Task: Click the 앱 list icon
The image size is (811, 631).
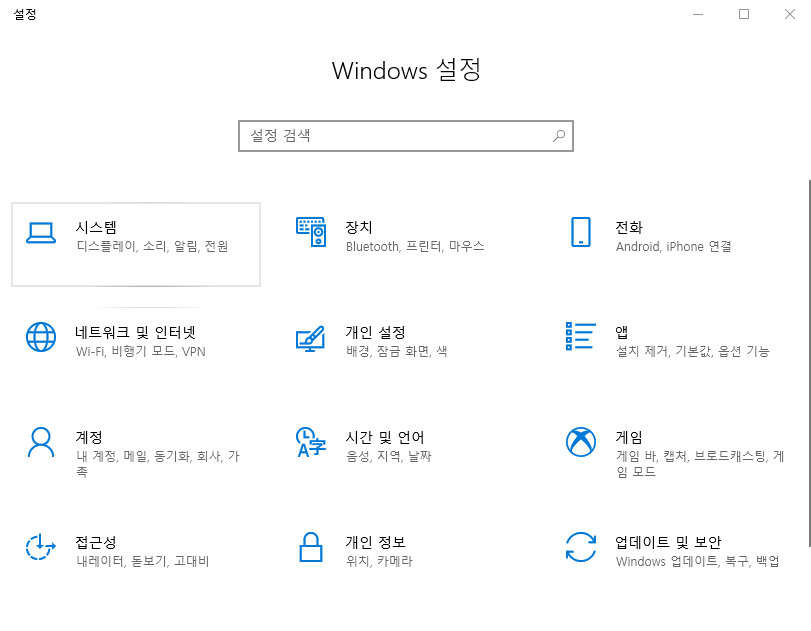Action: 581,336
